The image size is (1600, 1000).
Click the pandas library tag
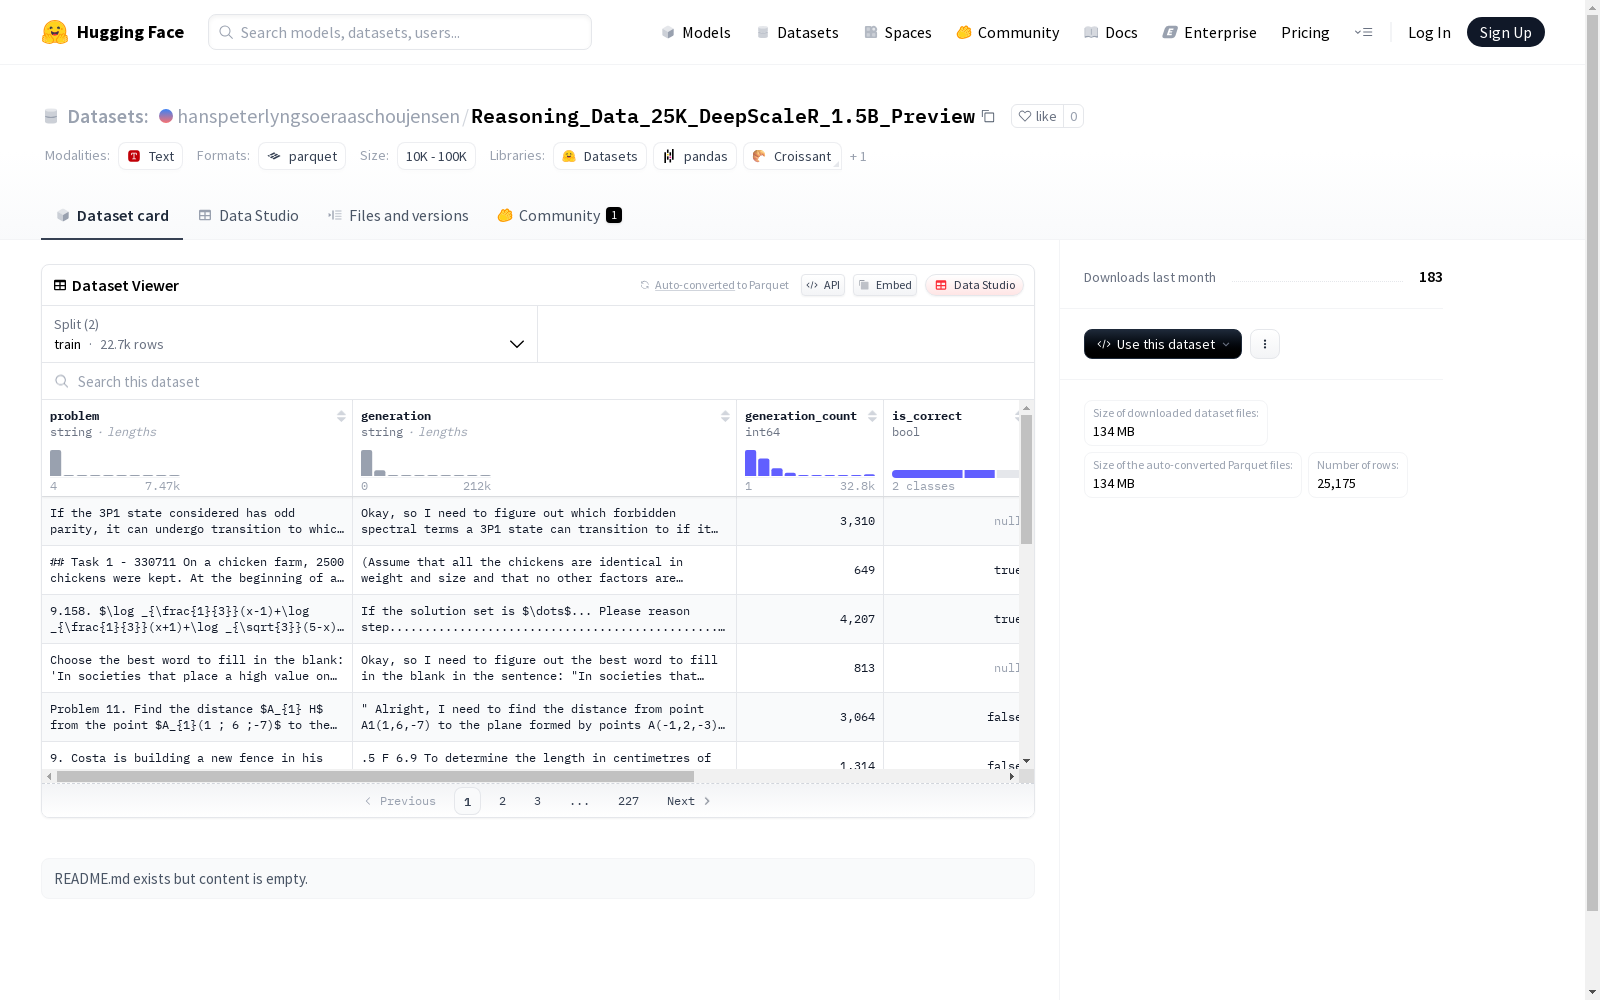coord(695,156)
